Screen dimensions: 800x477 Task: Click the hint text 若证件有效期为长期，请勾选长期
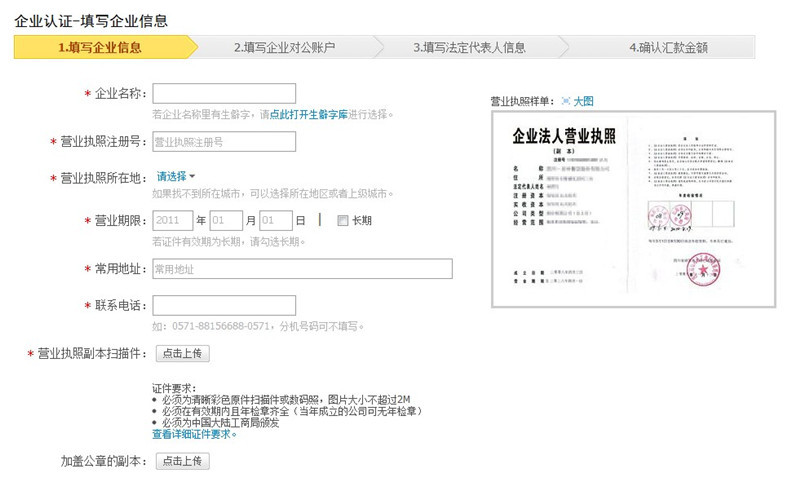[228, 241]
